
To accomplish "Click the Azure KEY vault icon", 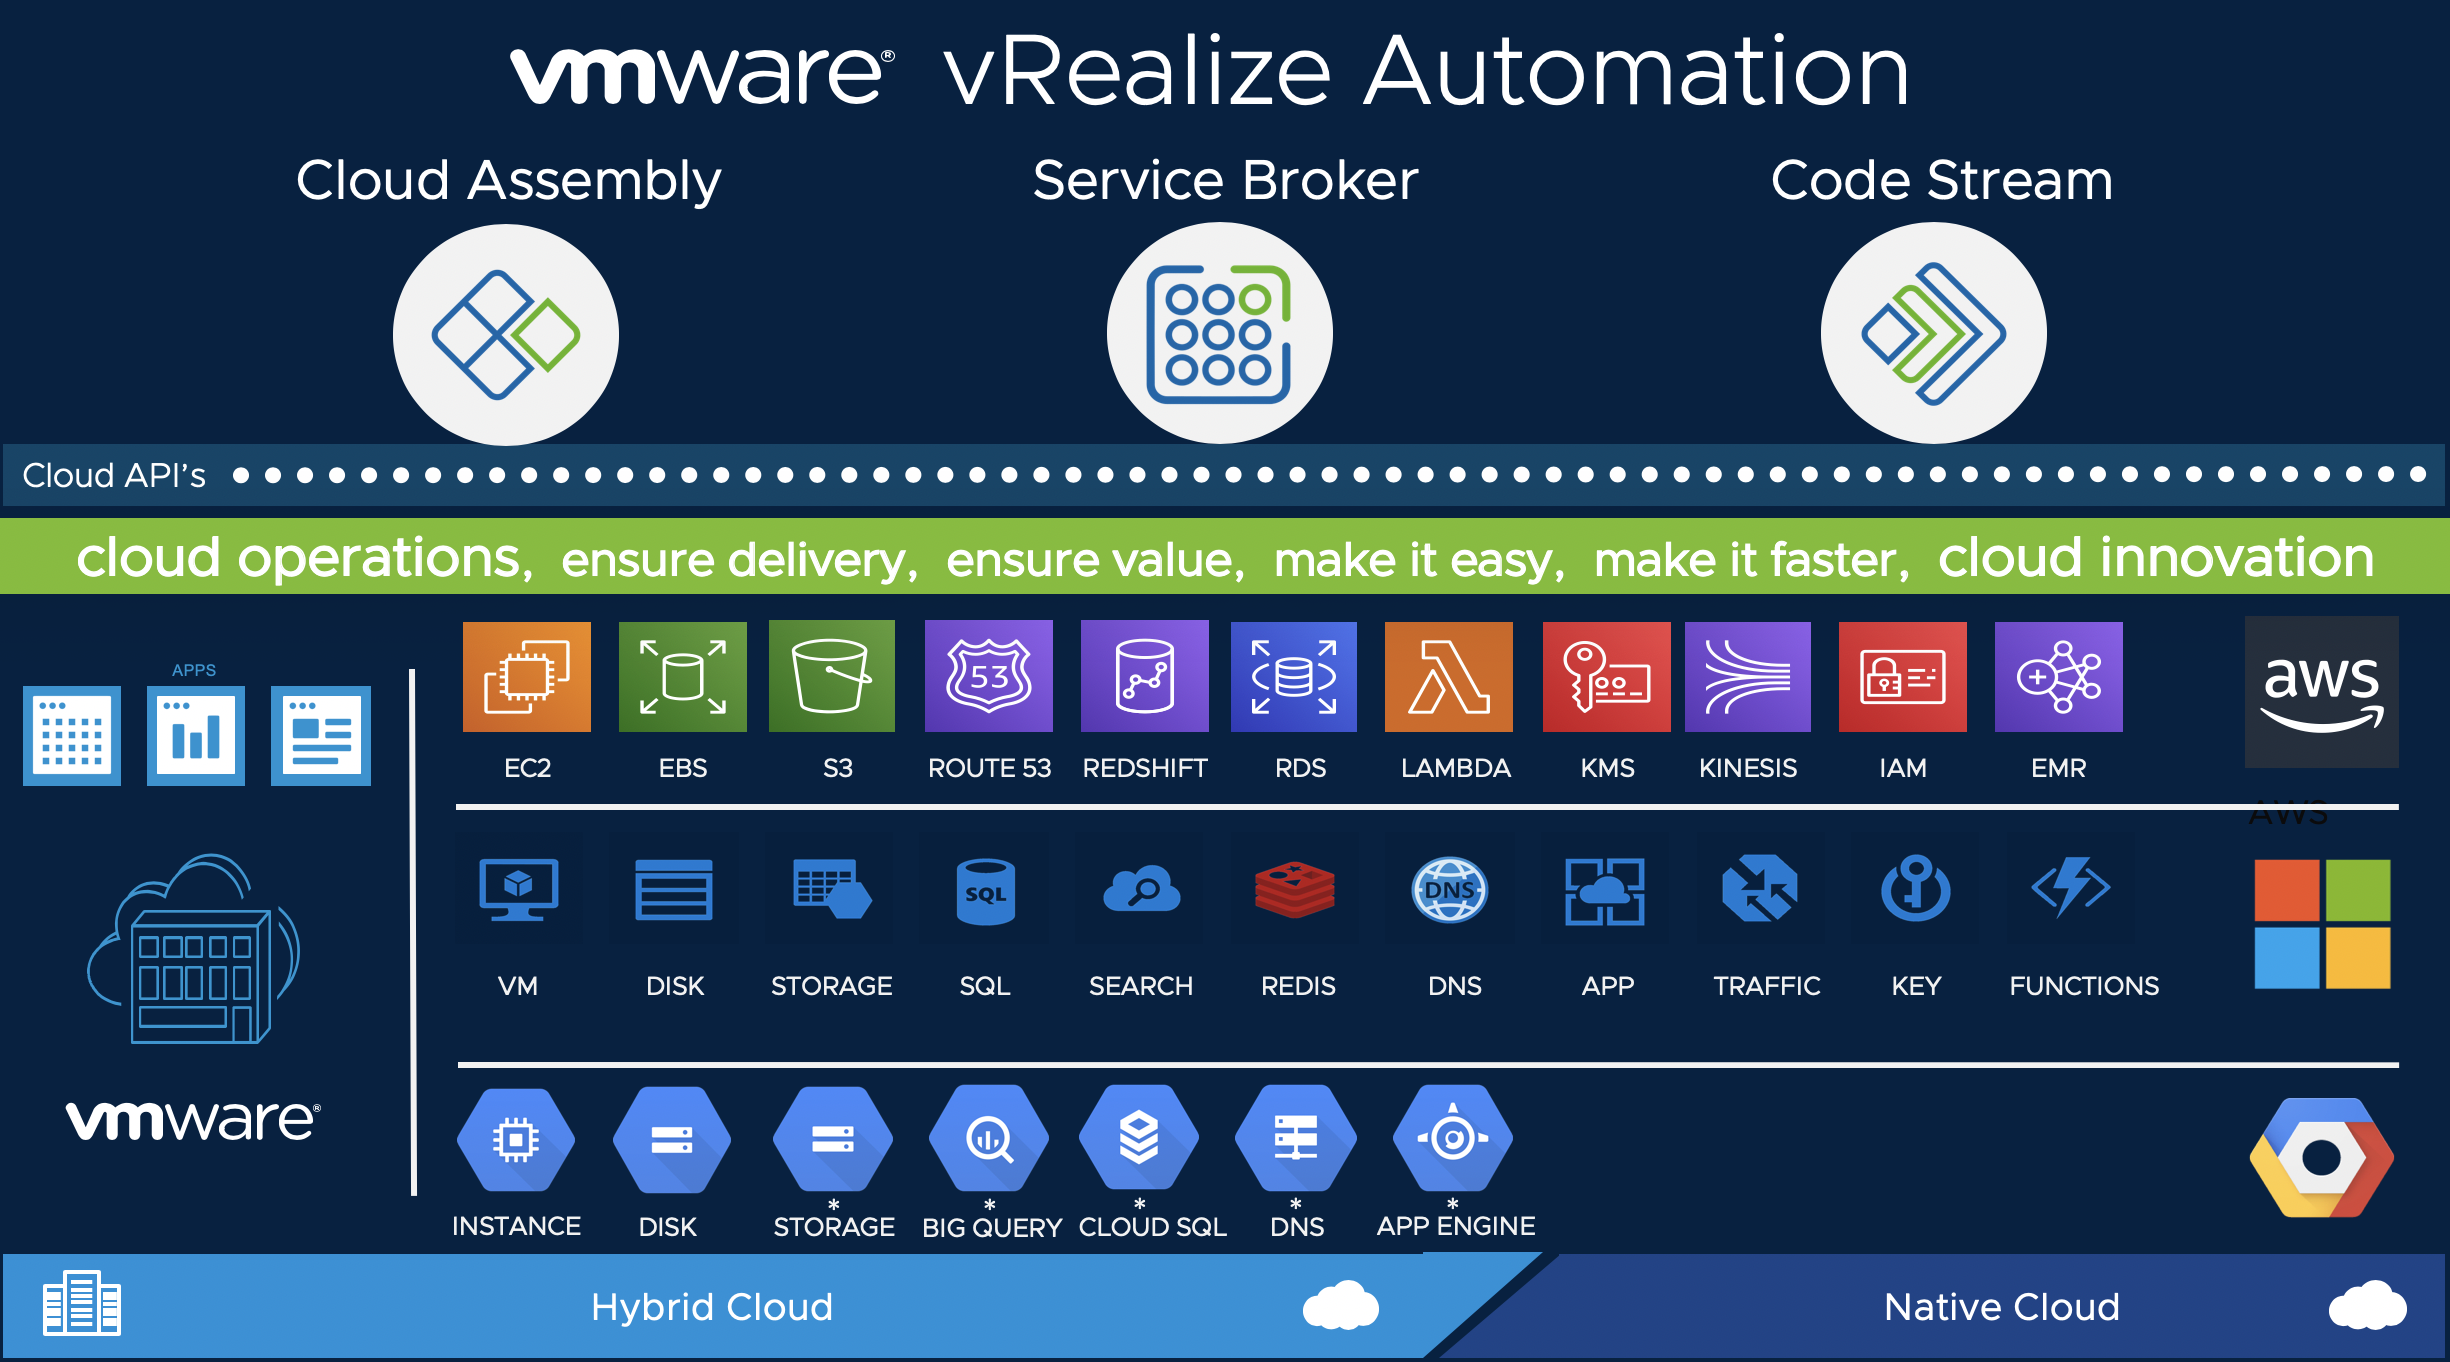I will click(x=1915, y=889).
